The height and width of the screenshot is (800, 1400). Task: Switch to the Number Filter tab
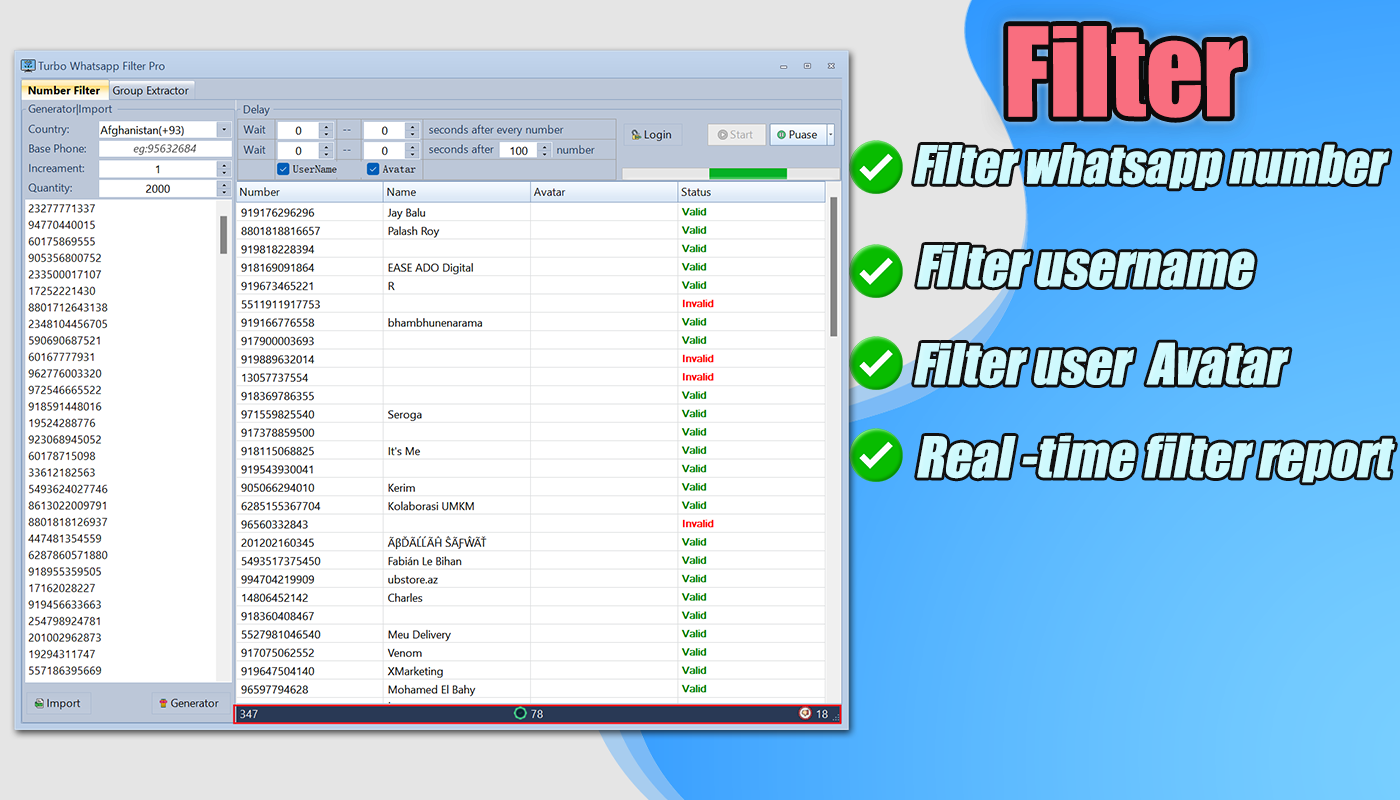click(x=64, y=90)
